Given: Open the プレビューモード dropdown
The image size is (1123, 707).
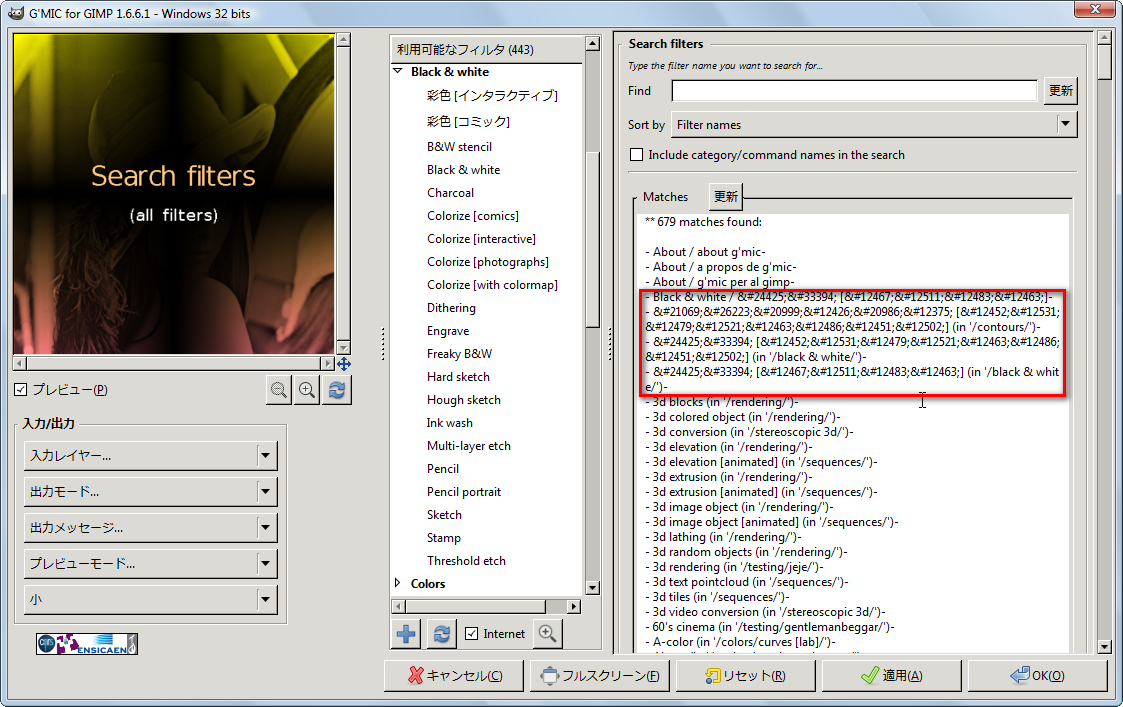Looking at the screenshot, I should point(150,564).
